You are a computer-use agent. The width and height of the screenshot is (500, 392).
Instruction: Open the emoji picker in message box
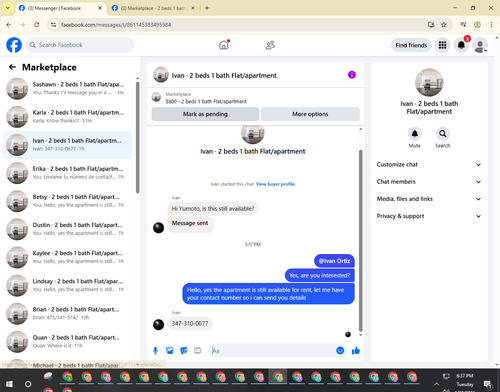[x=340, y=350]
